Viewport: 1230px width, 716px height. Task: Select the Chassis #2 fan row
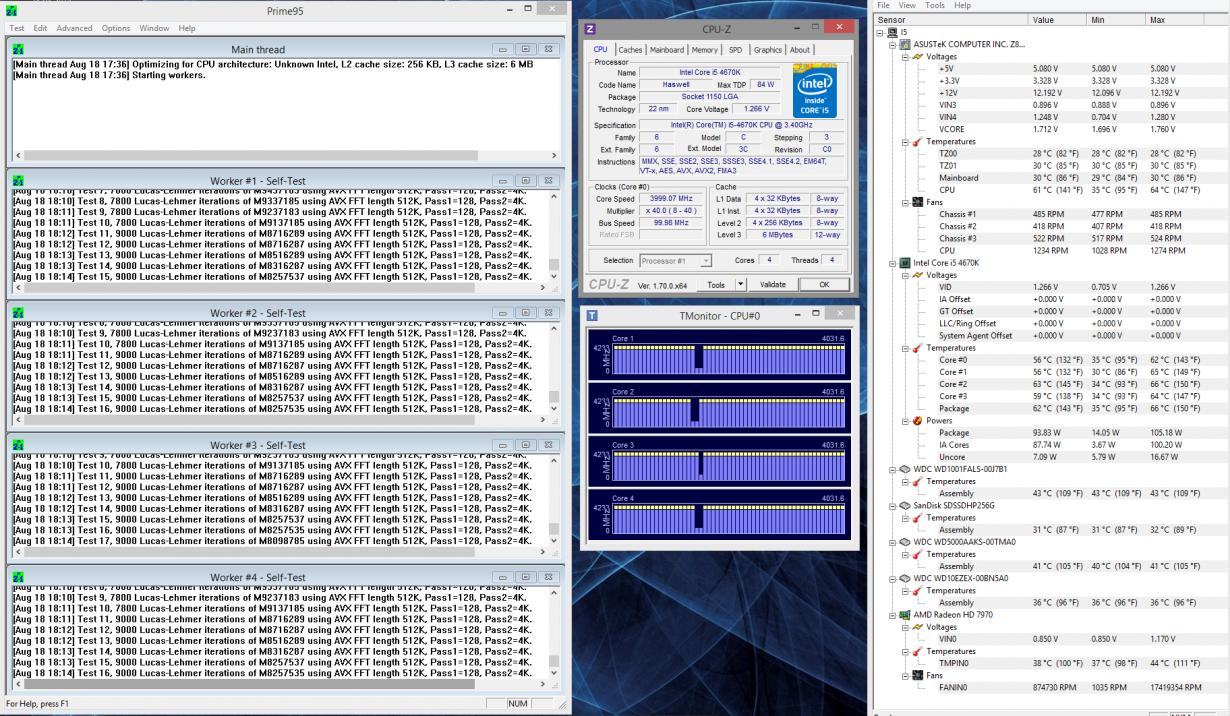[x=1052, y=226]
